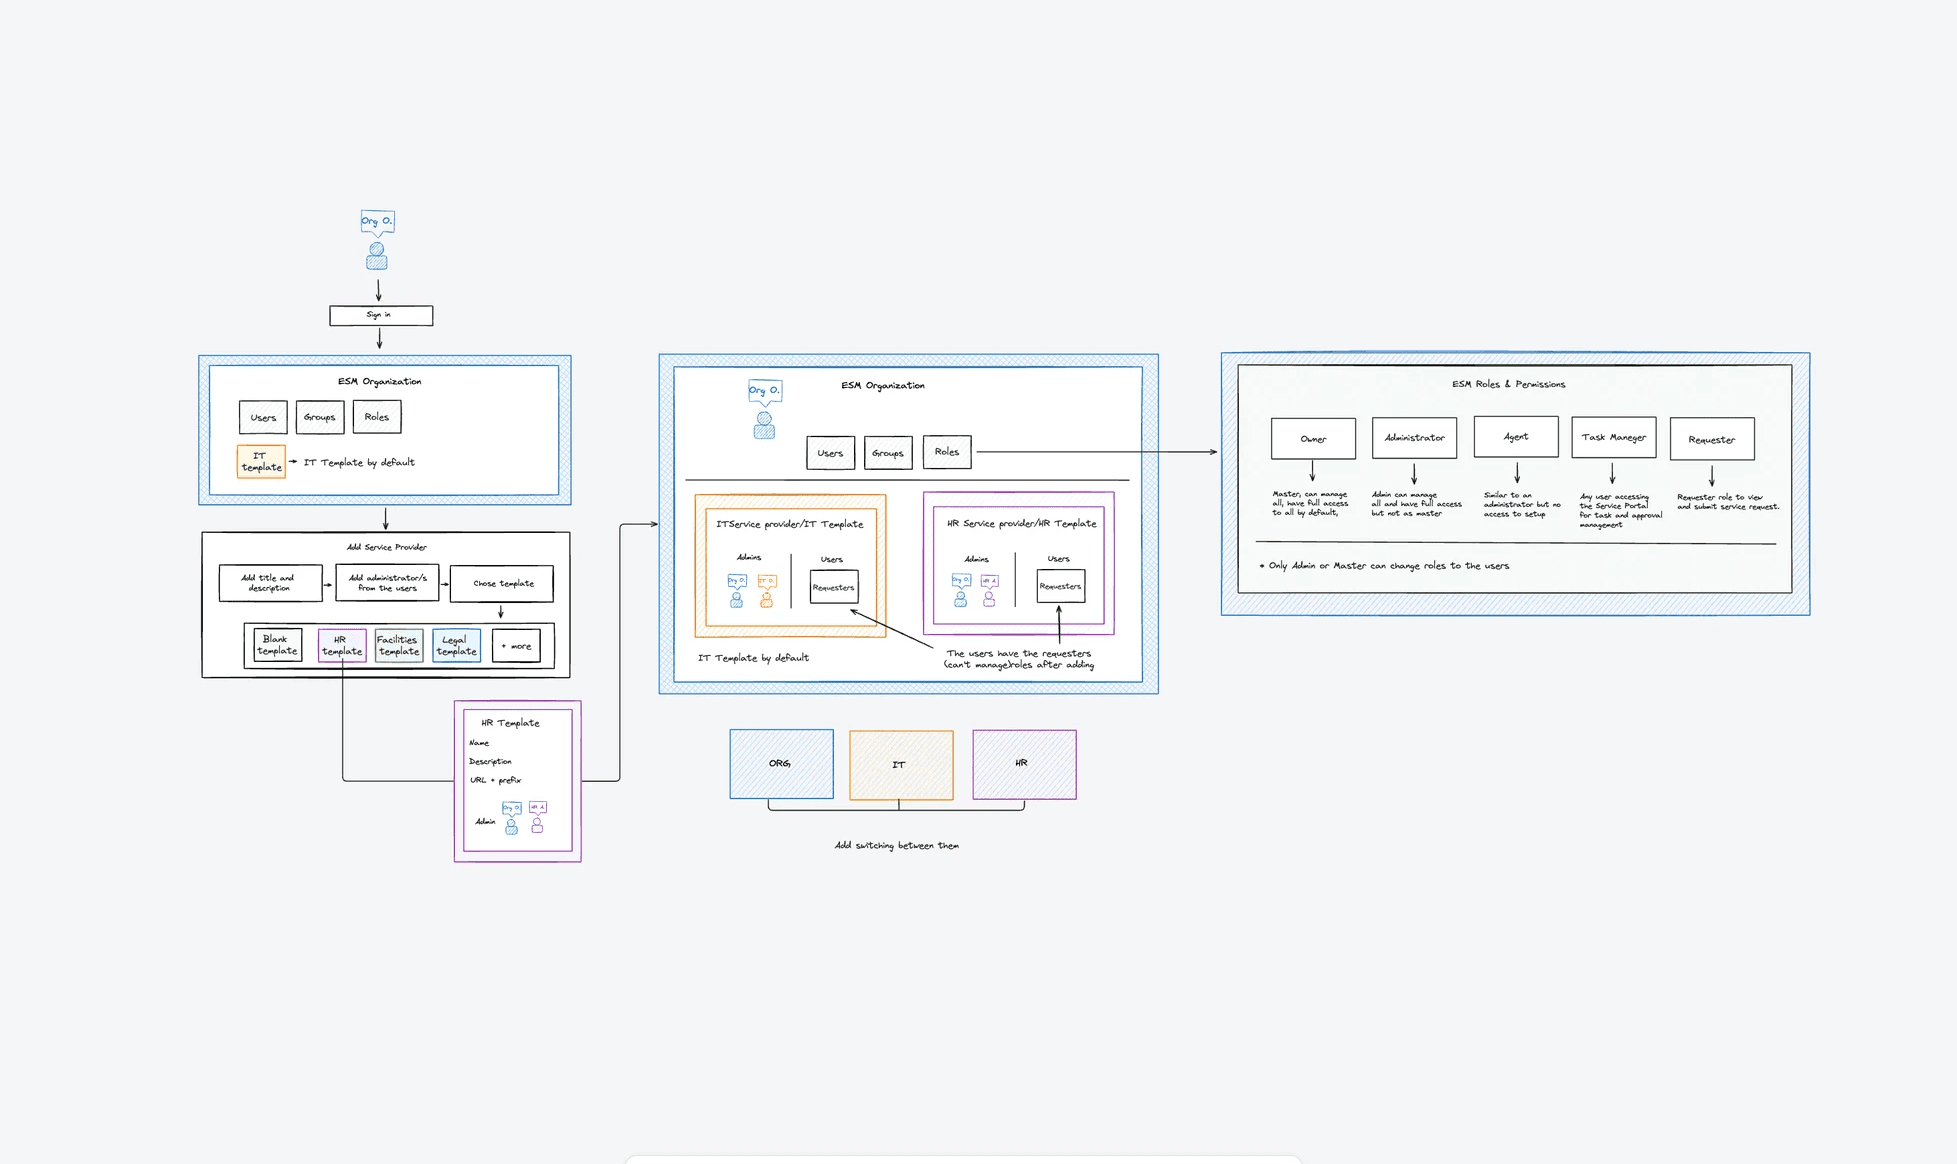The height and width of the screenshot is (1164, 1957).
Task: Select the Chose template box
Action: point(502,583)
